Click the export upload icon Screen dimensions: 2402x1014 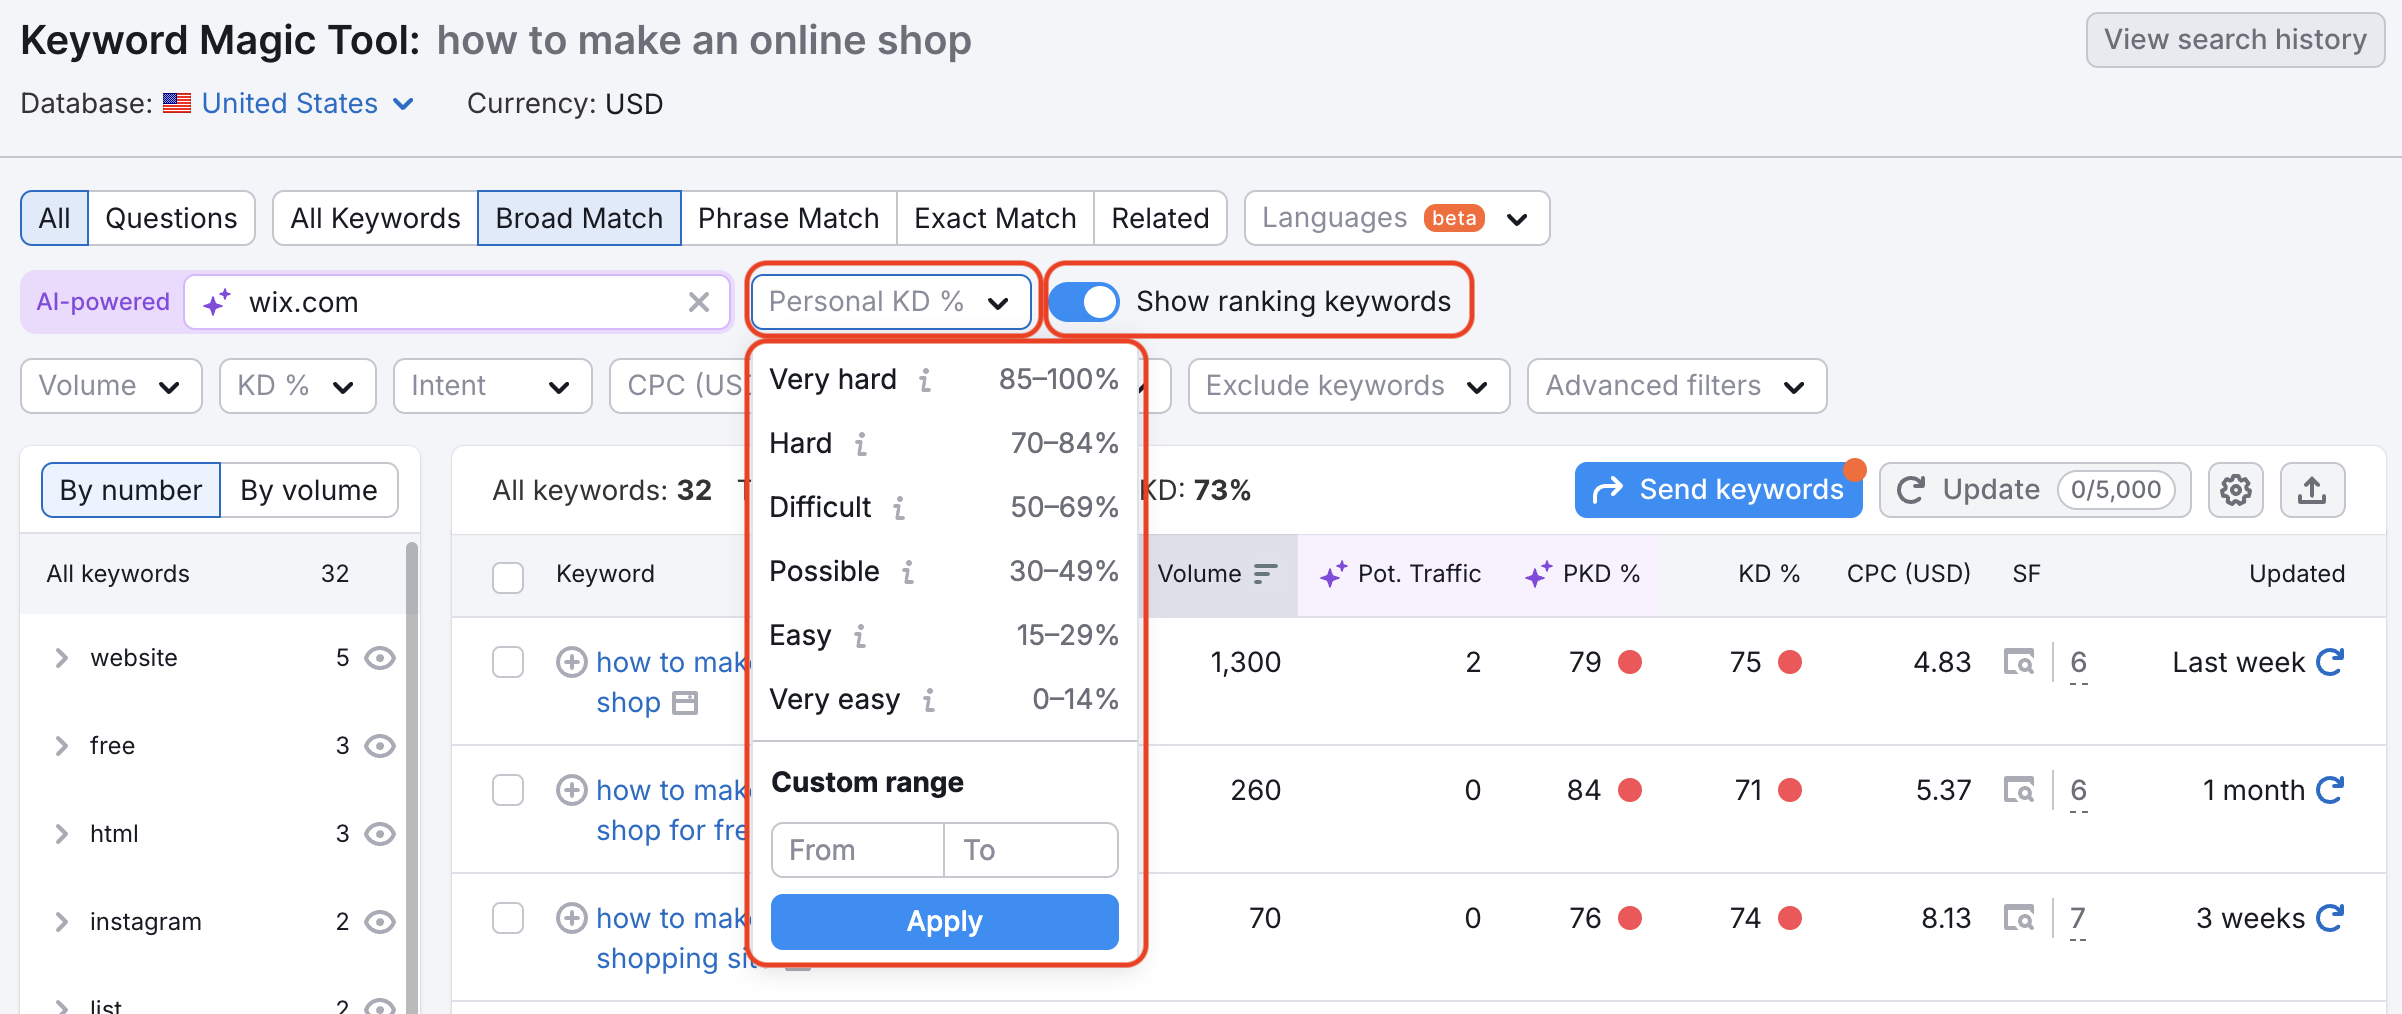click(x=2312, y=490)
